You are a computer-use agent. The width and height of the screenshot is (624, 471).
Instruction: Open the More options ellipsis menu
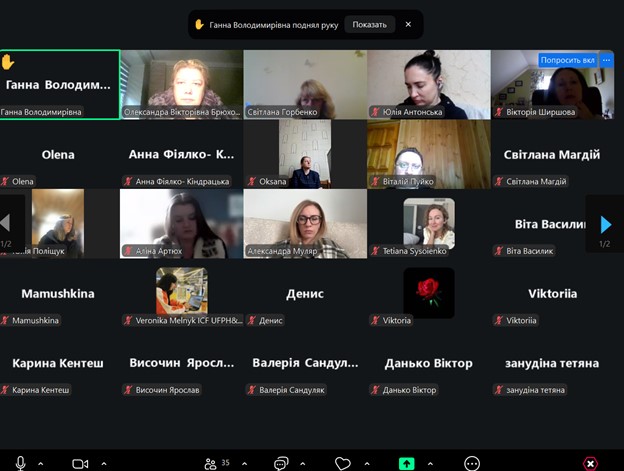(x=472, y=463)
